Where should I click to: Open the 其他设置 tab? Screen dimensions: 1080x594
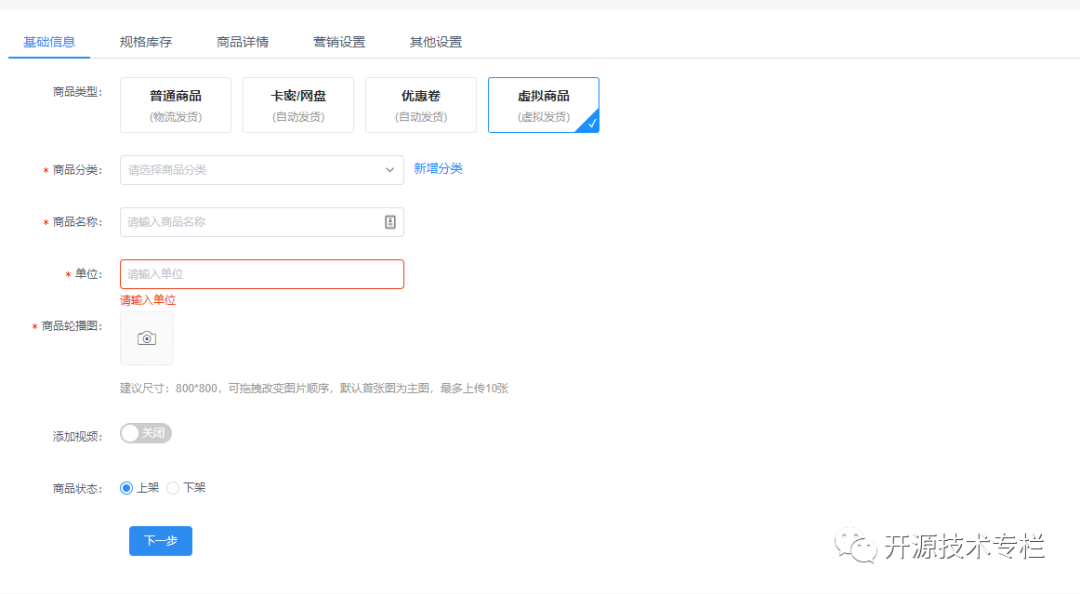tap(434, 42)
